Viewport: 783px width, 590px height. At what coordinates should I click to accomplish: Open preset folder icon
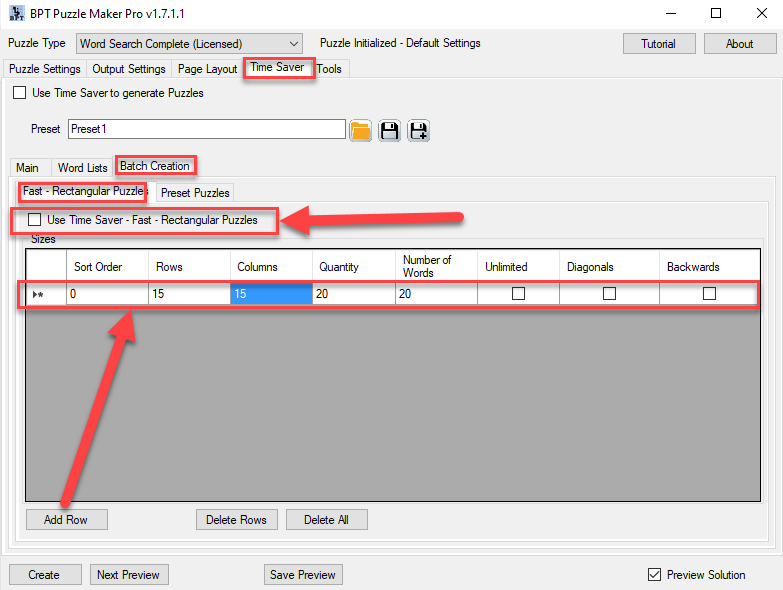(361, 130)
